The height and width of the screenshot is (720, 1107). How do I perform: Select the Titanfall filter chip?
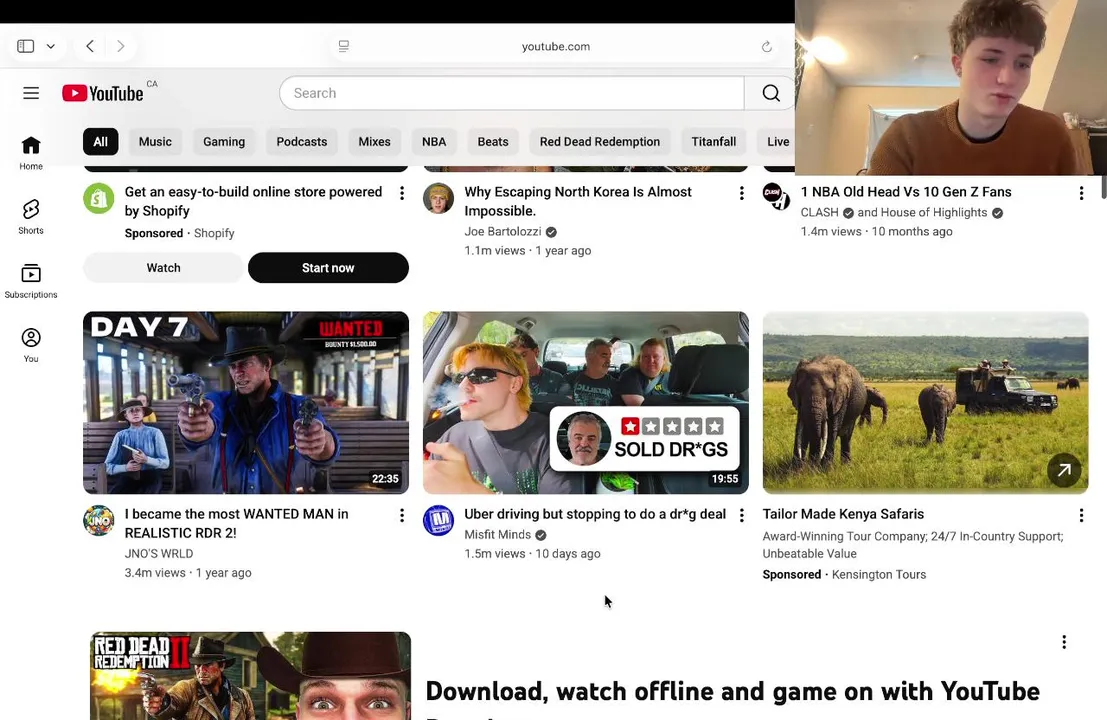[x=714, y=142]
